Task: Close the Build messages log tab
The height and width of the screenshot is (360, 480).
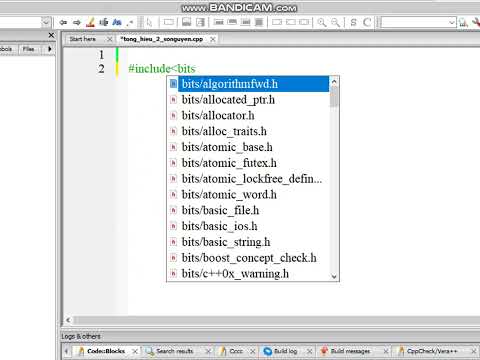Action: pos(386,351)
